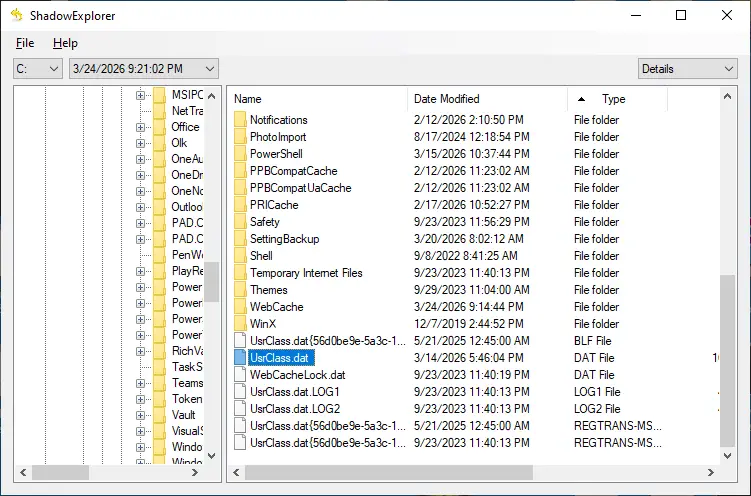Click the PlayRe folder in the tree
Viewport: 751px width, 496px height.
(x=187, y=271)
